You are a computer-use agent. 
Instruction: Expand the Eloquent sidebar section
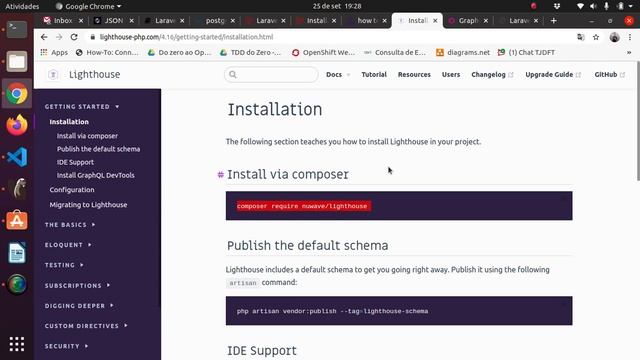tap(68, 245)
